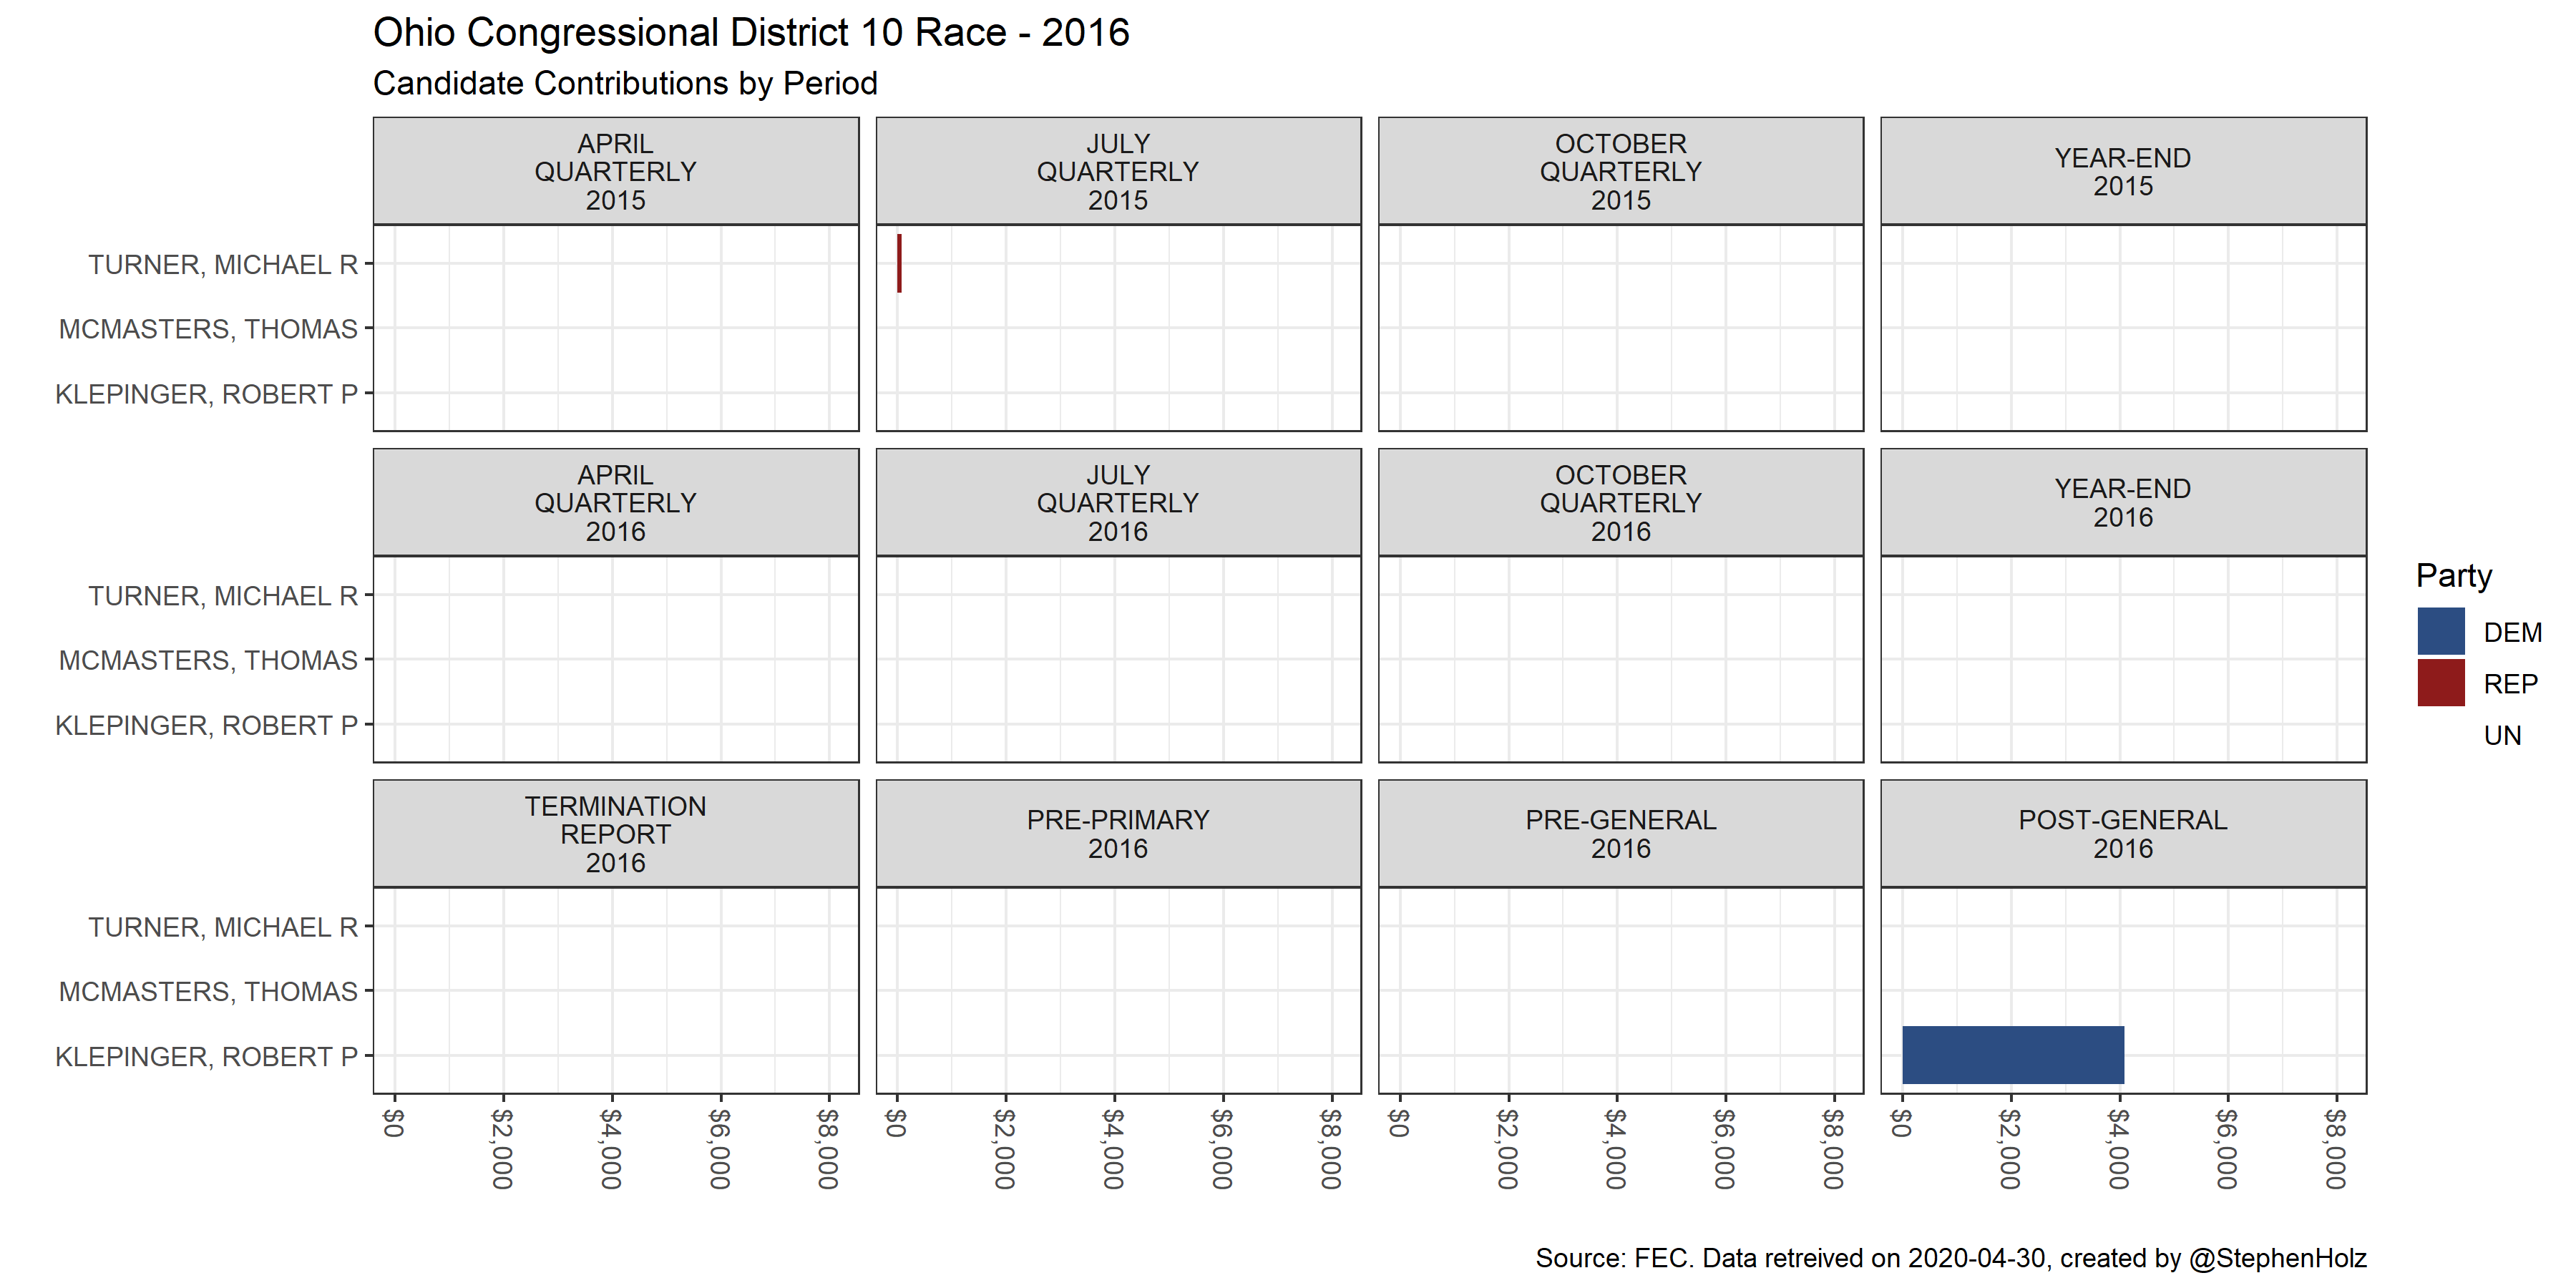Click the blue DEM legend swatch
Screen dimensions: 2576x1288
pos(2440,632)
